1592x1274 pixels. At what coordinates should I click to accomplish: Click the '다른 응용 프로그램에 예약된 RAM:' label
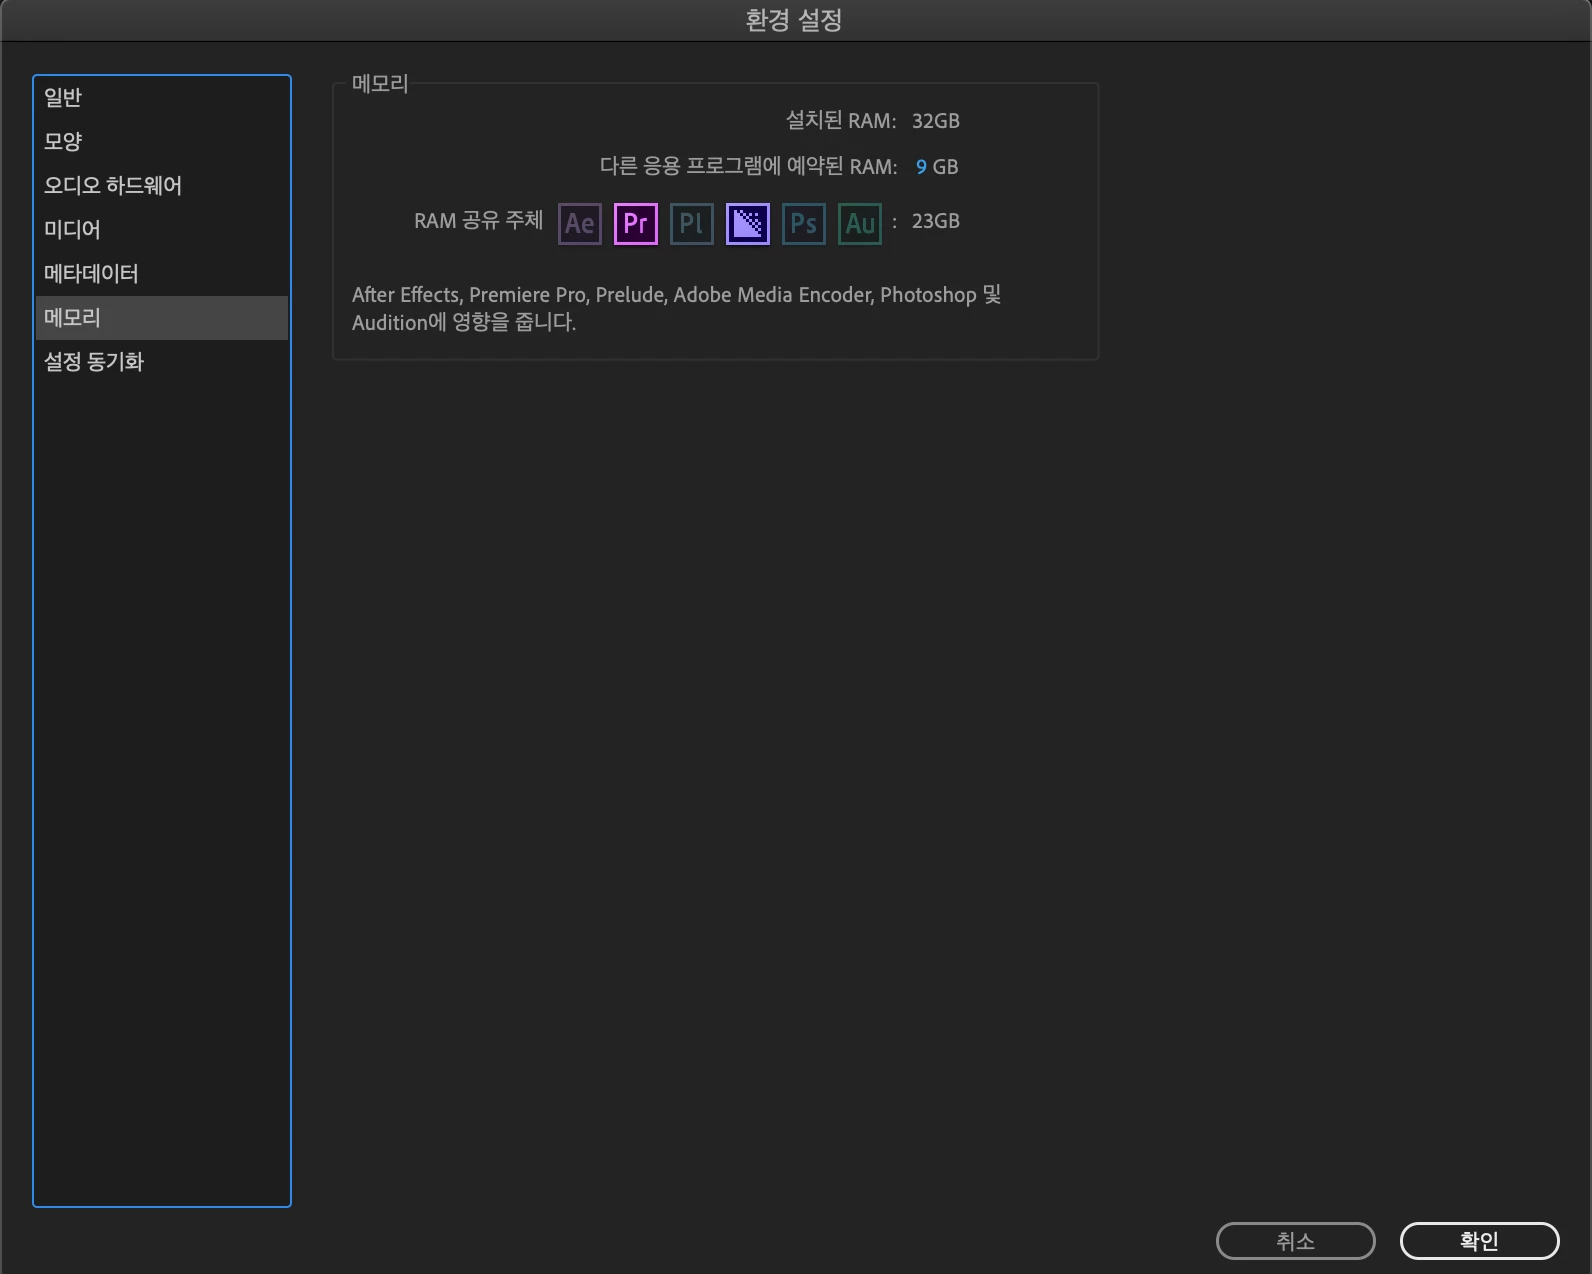(748, 166)
